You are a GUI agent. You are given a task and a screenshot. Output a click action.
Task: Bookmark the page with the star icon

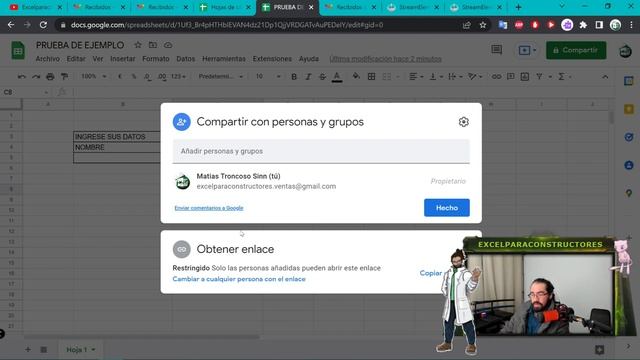click(x=483, y=25)
